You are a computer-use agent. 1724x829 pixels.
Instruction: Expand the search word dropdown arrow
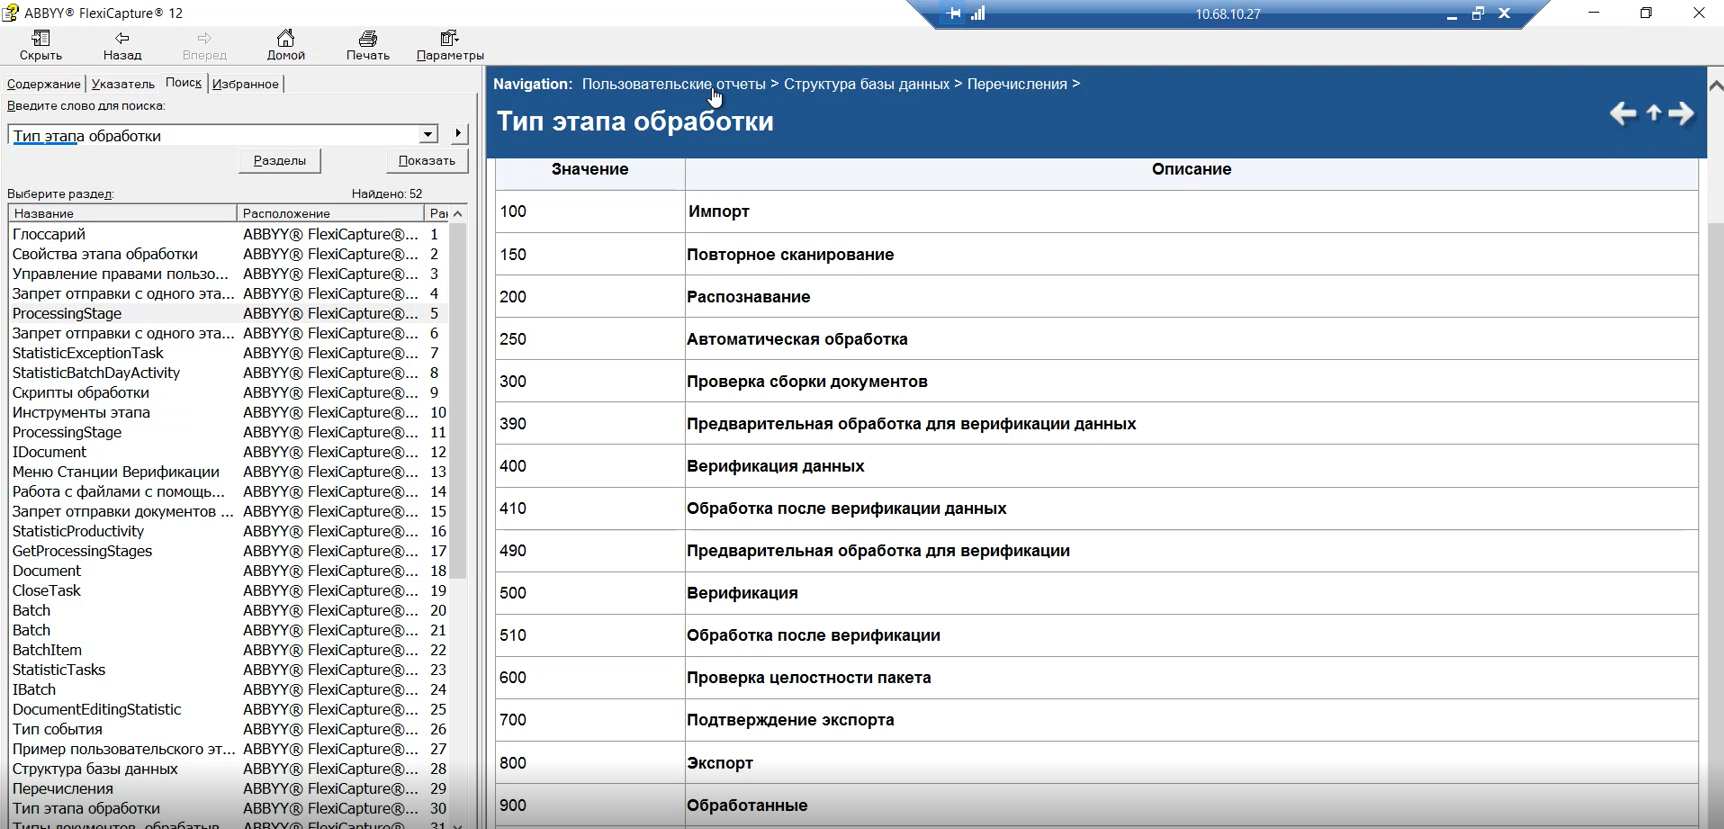[x=428, y=135]
